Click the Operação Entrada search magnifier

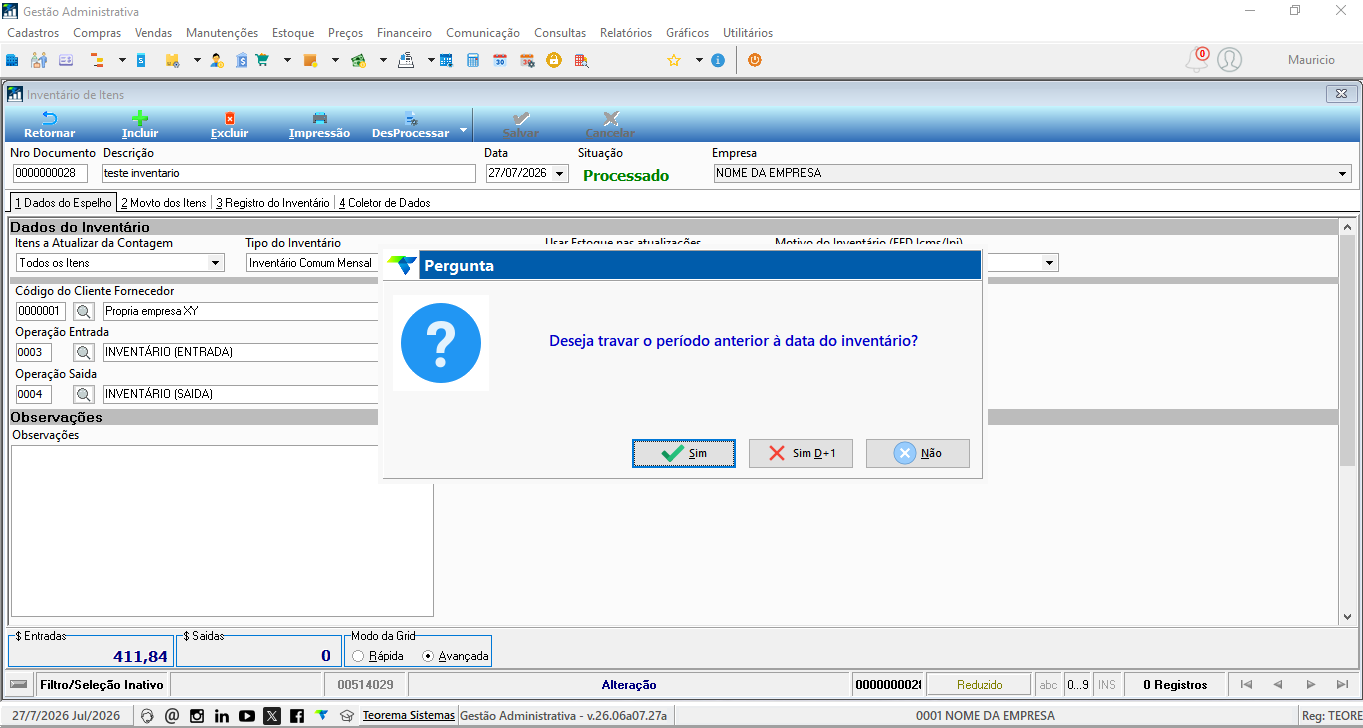[84, 352]
